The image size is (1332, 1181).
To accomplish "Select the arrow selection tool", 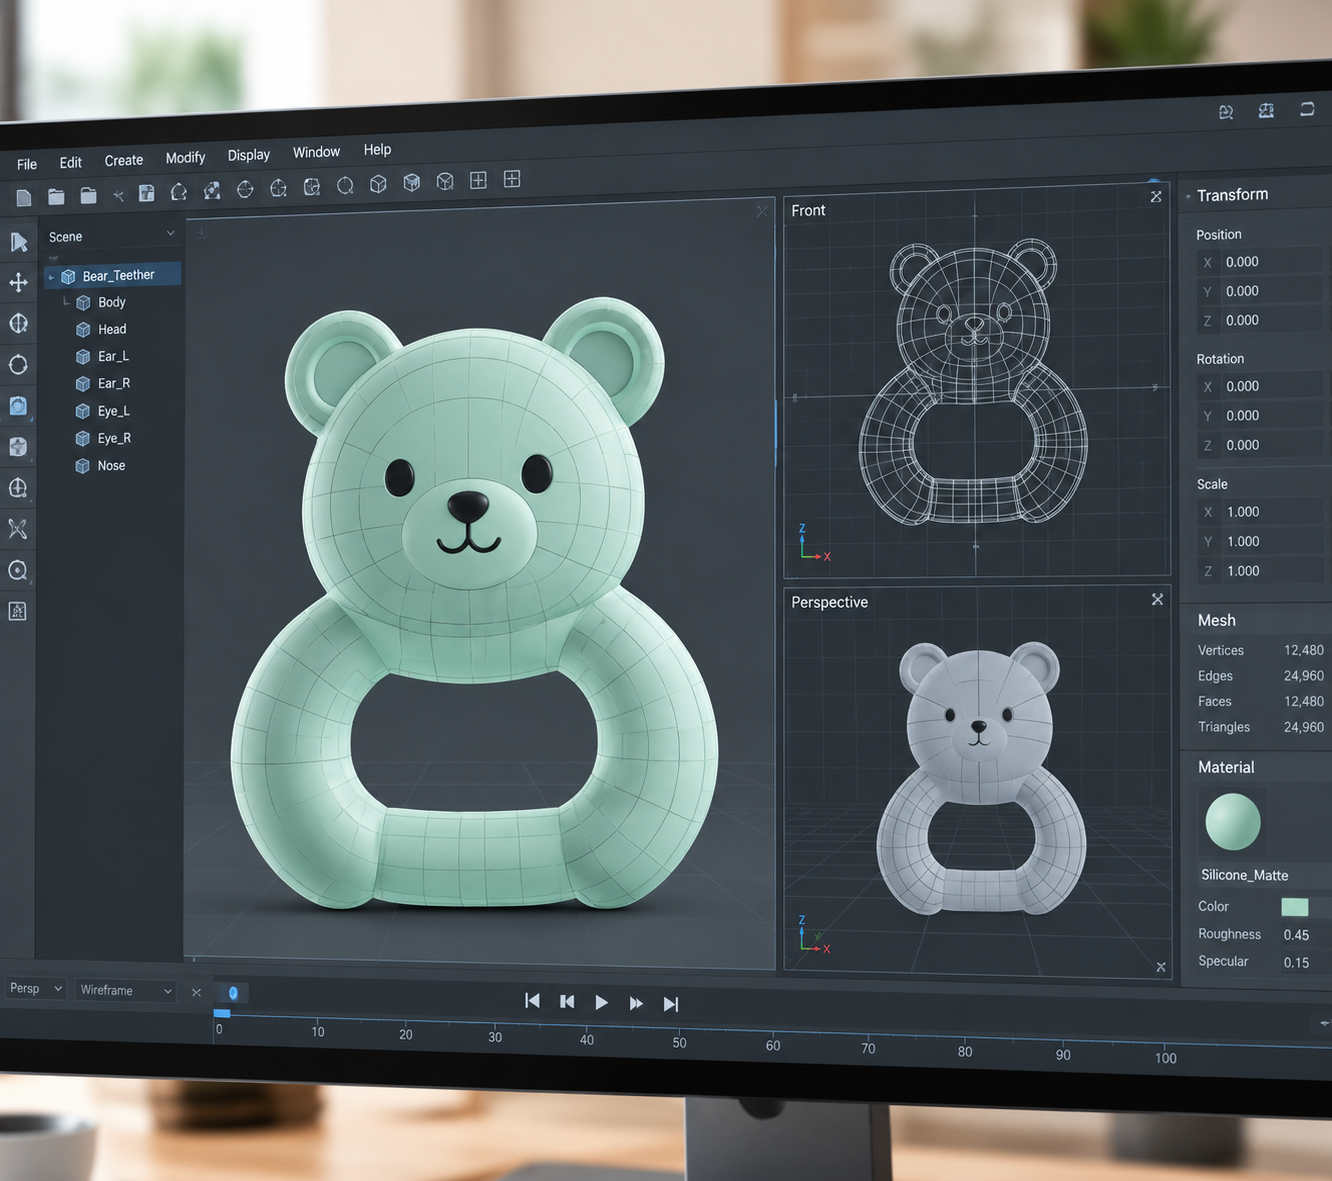I will (19, 242).
